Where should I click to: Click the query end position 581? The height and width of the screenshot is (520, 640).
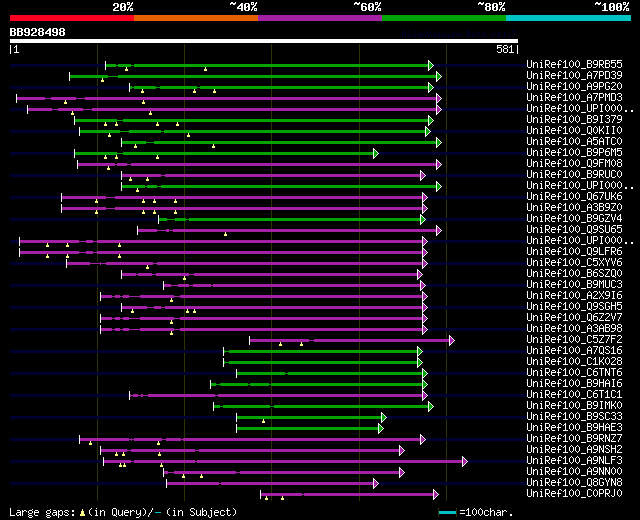[x=504, y=49]
